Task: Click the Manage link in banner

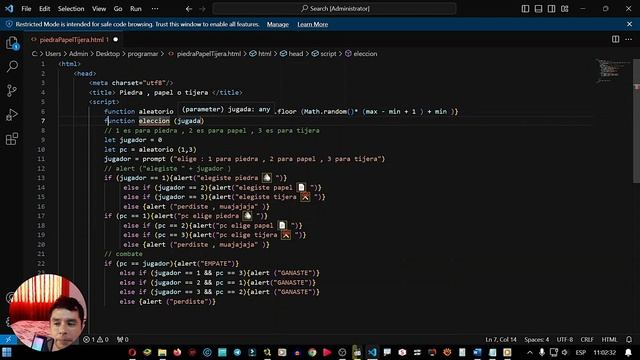Action: (278, 24)
